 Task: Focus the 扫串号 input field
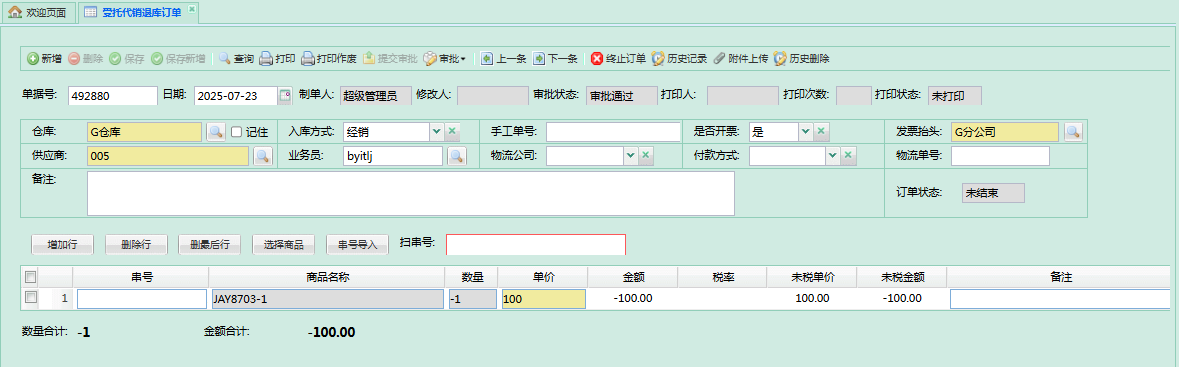click(x=535, y=244)
